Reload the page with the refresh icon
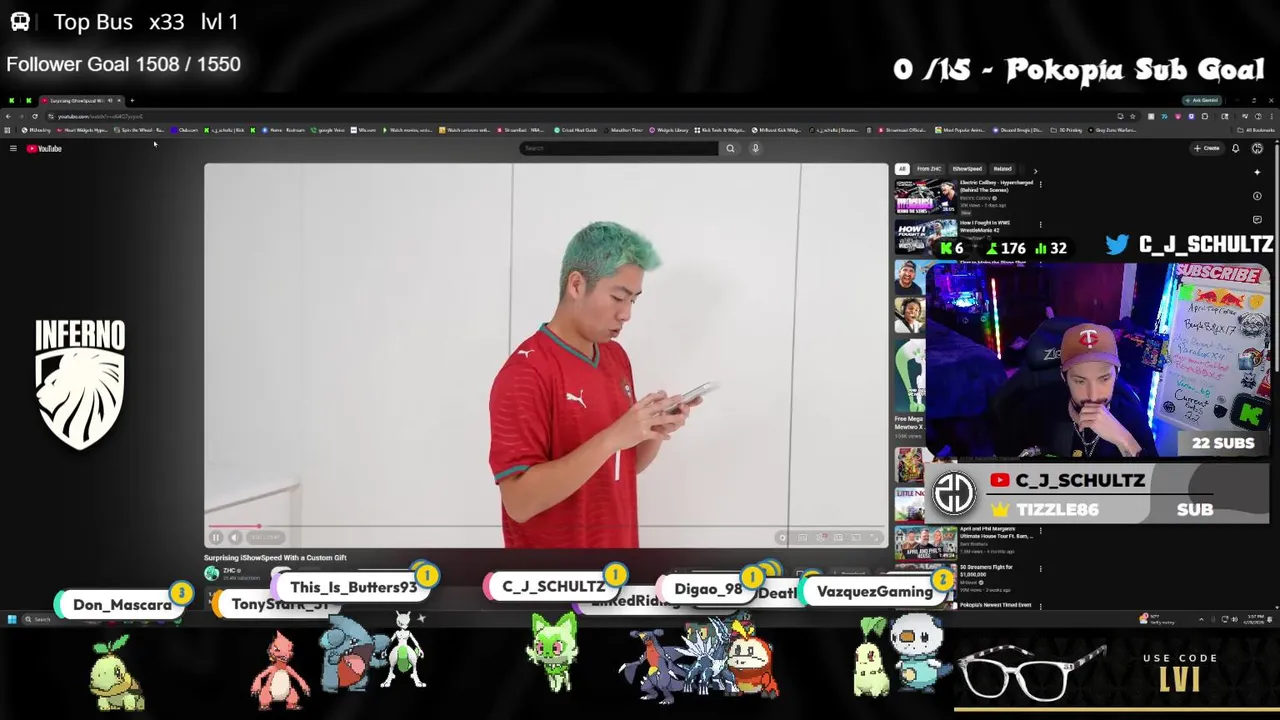1280x720 pixels. pos(35,116)
